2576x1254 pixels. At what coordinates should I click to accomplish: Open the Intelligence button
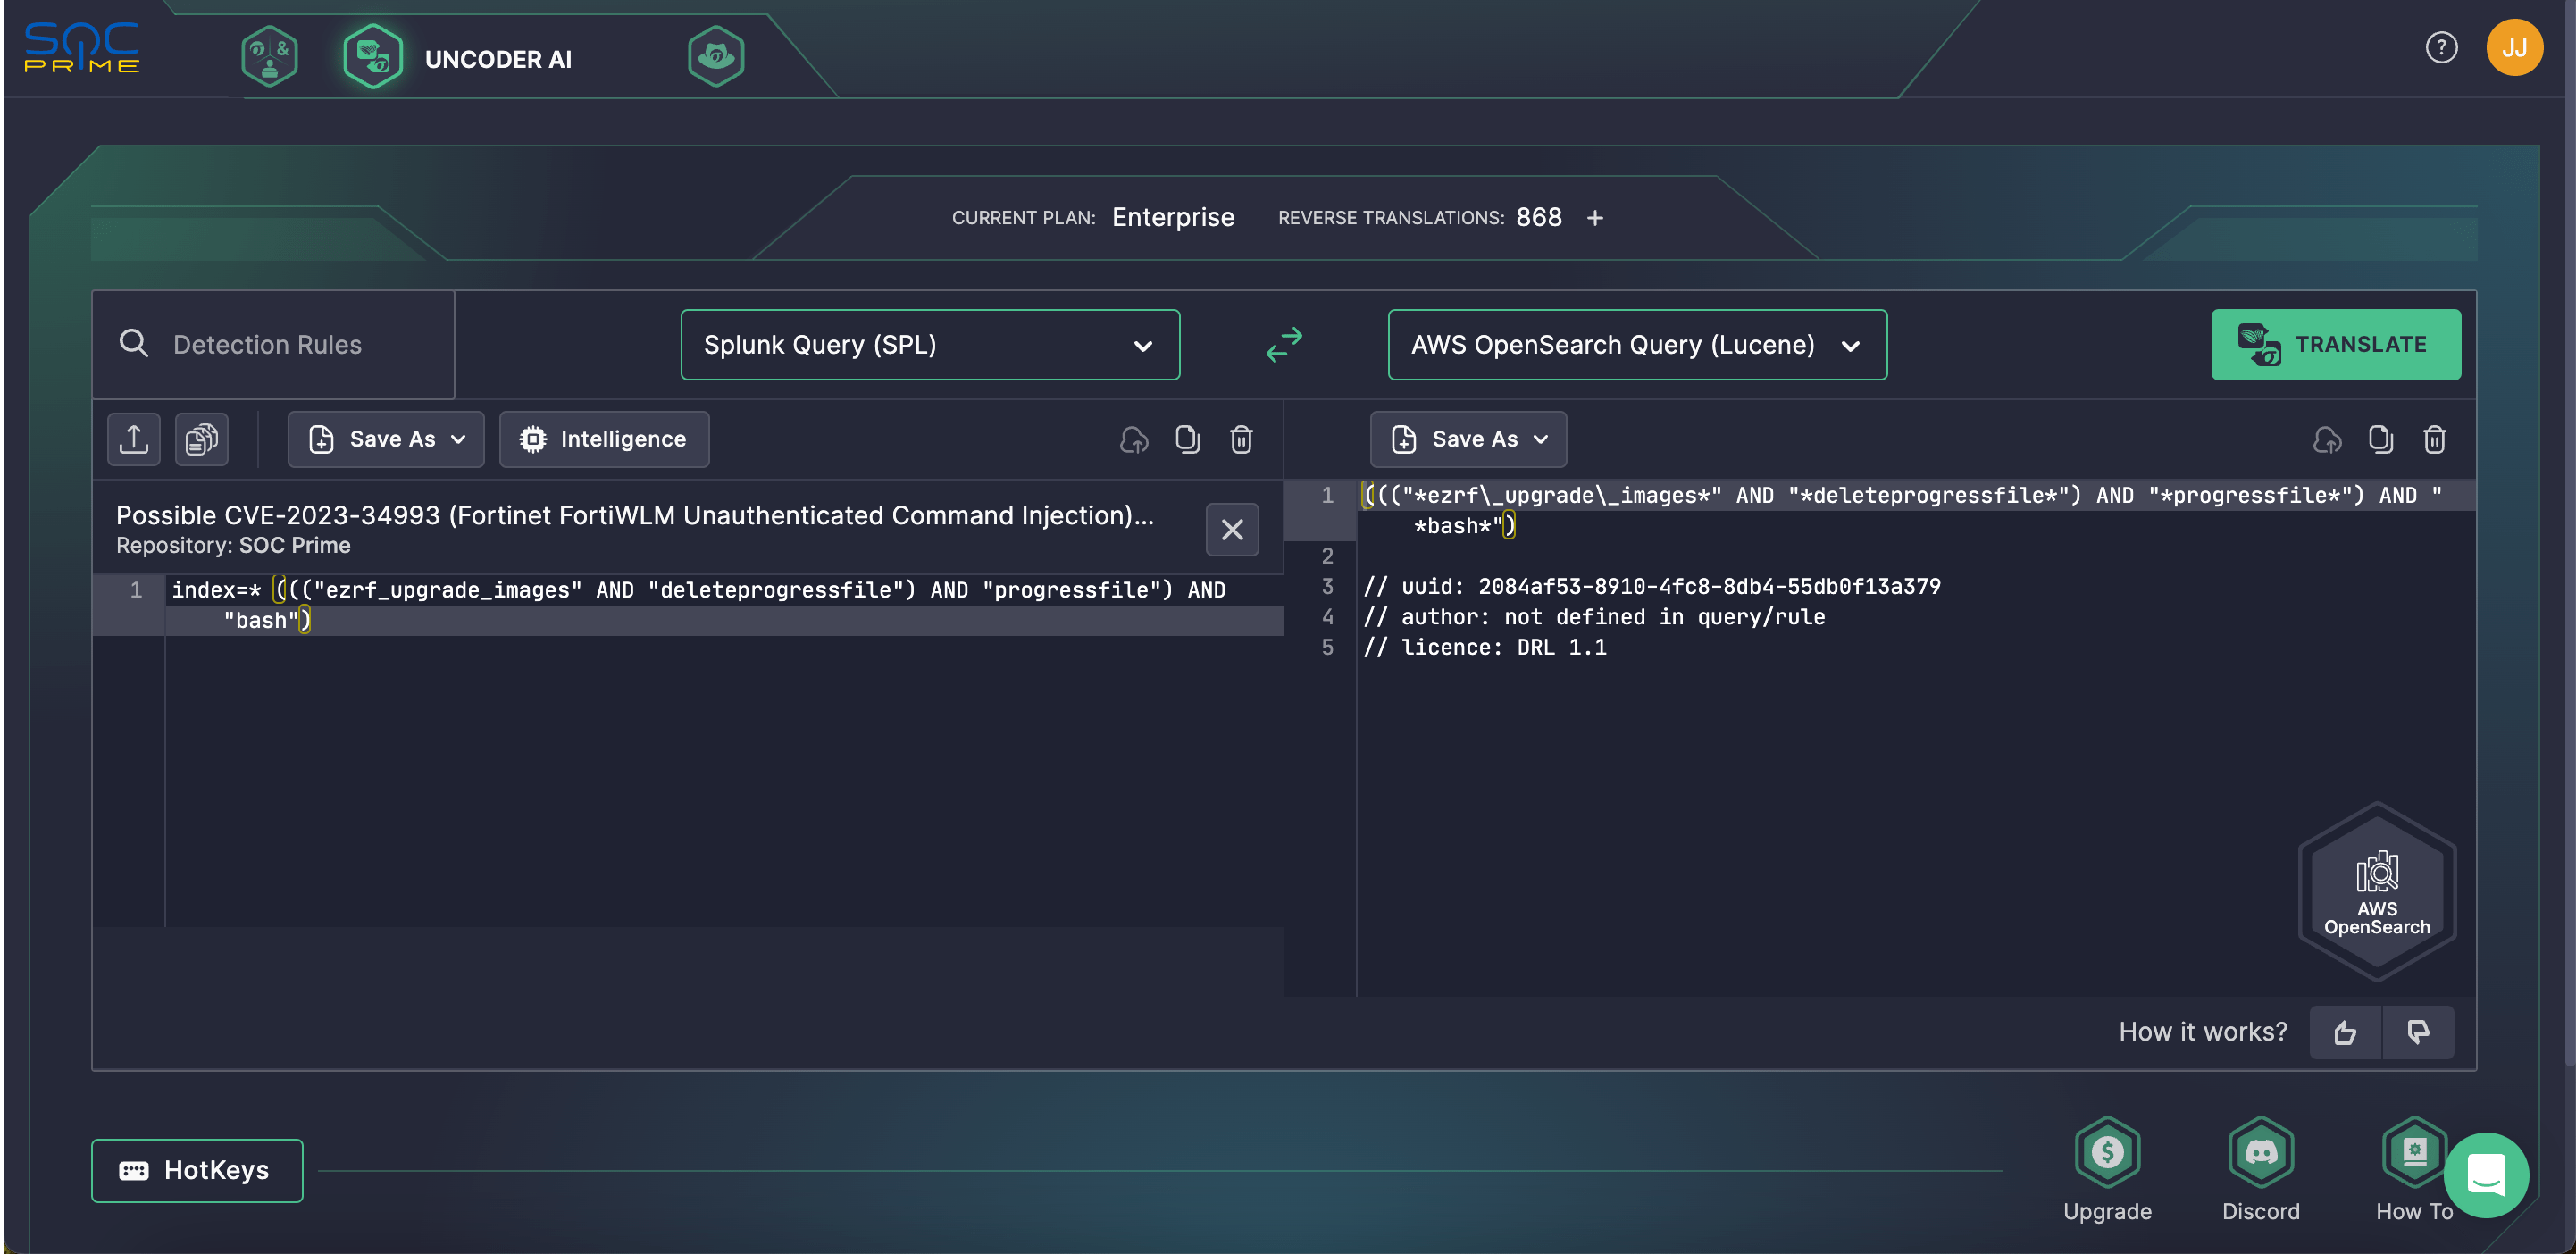click(x=604, y=439)
